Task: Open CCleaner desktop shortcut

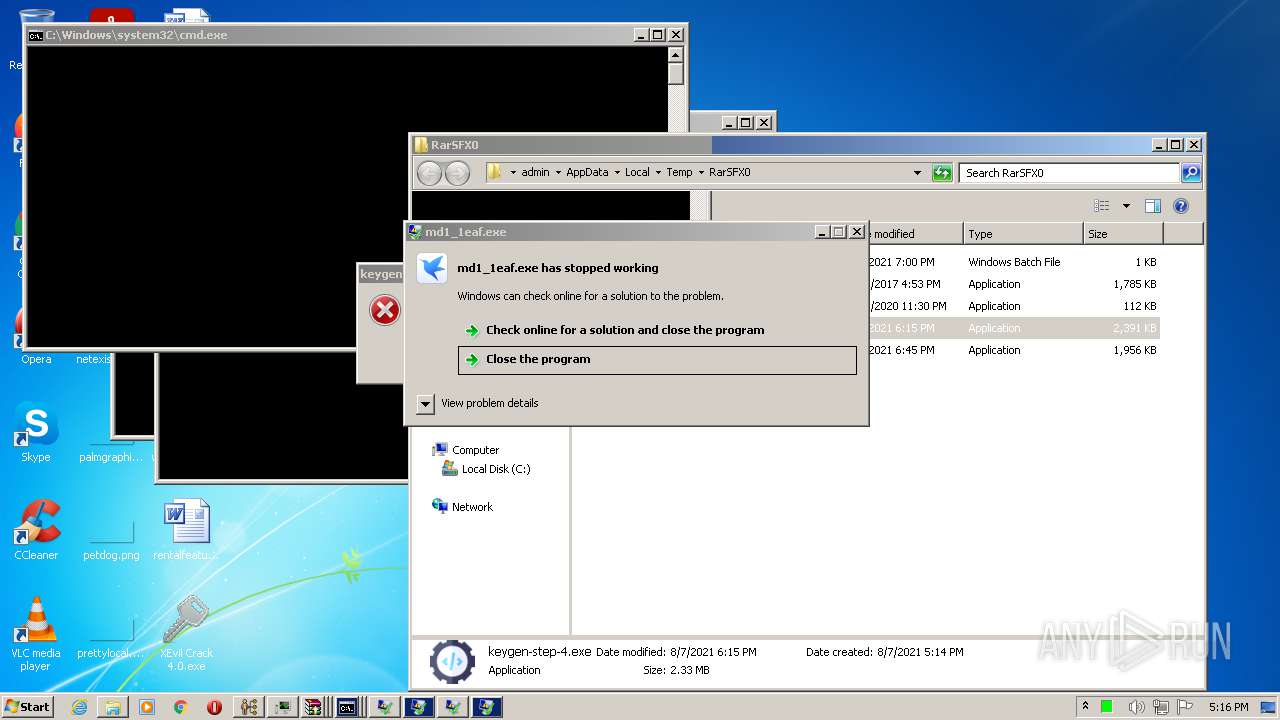Action: [x=36, y=530]
